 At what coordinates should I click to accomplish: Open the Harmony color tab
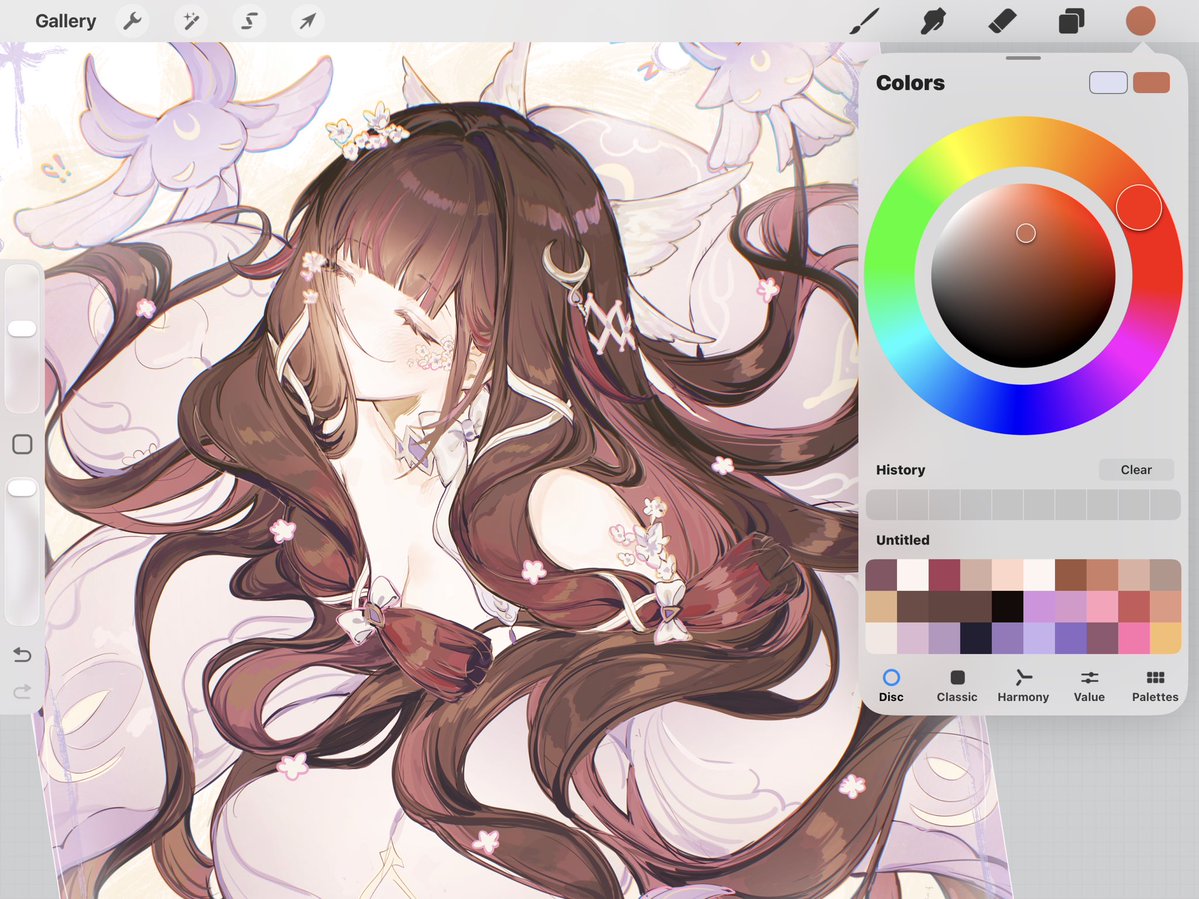tap(1022, 686)
